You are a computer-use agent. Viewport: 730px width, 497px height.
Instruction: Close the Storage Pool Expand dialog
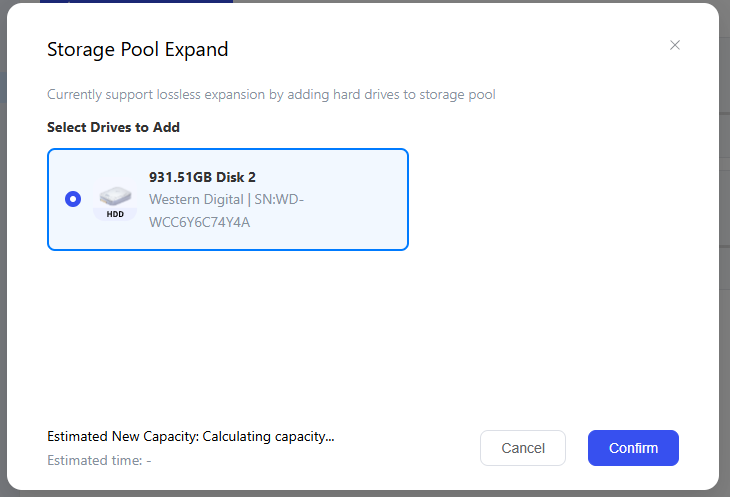click(x=675, y=45)
